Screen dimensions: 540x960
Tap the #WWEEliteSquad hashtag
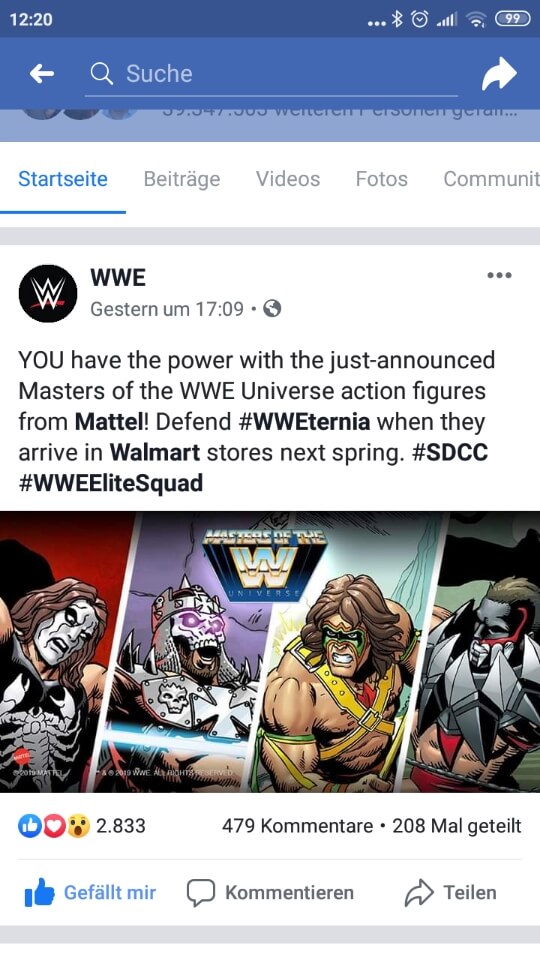click(111, 483)
